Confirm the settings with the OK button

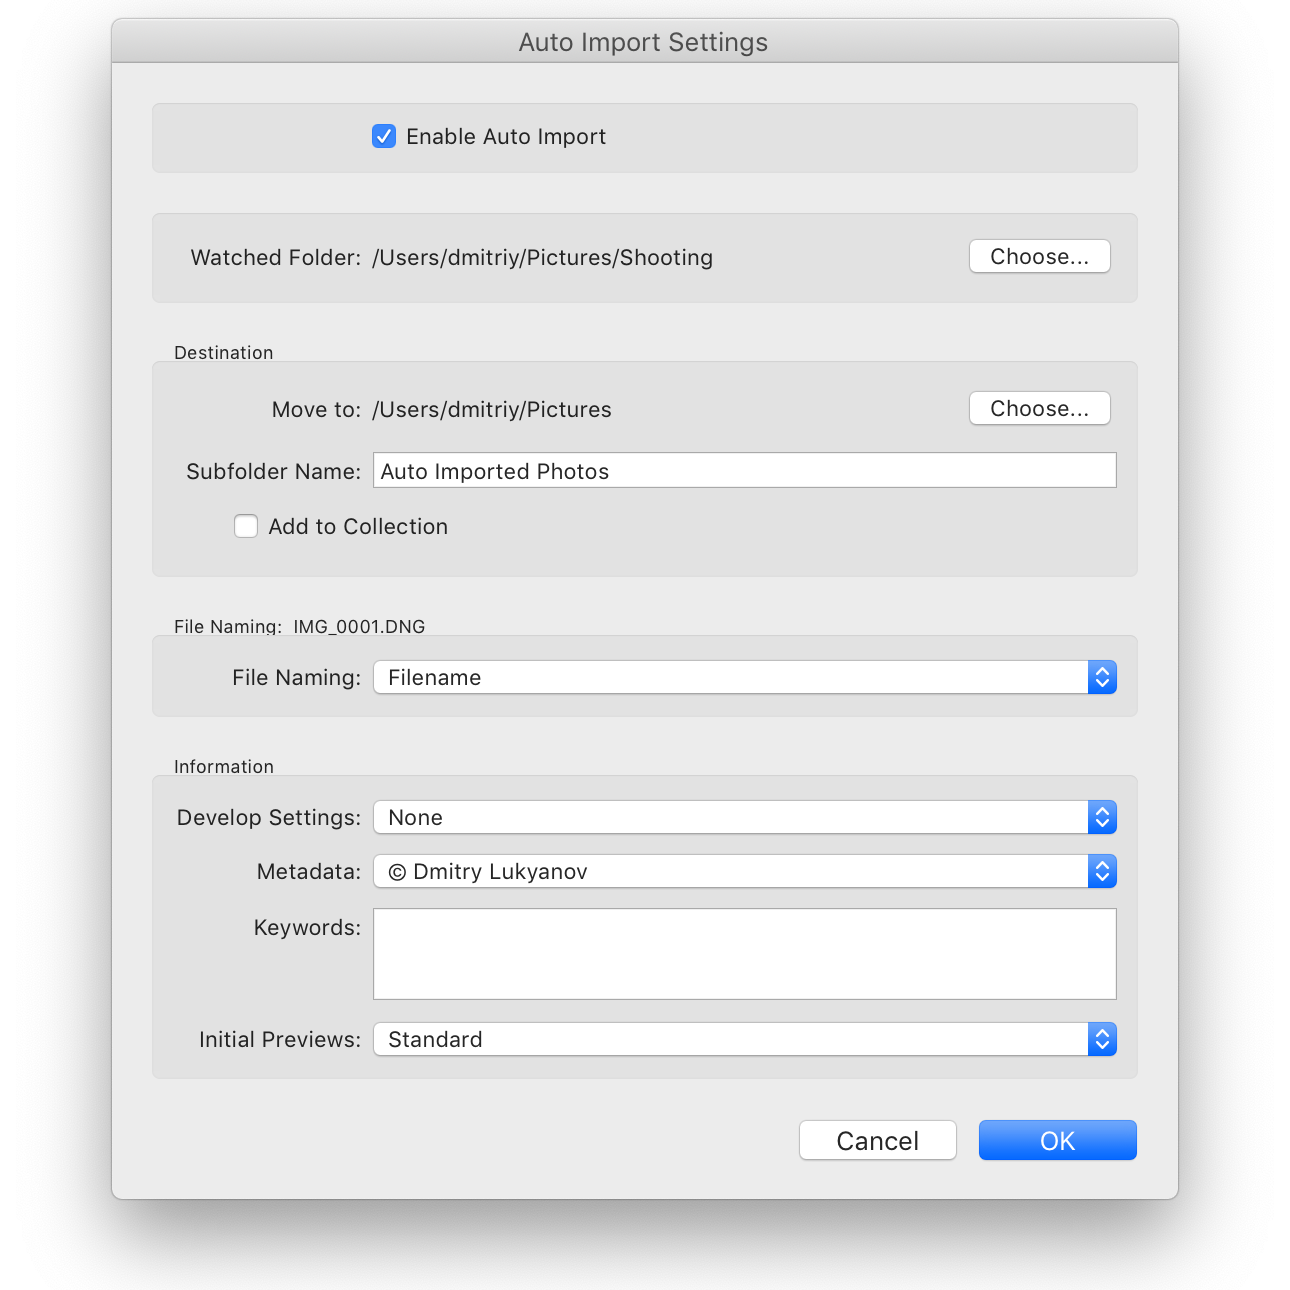1057,1141
